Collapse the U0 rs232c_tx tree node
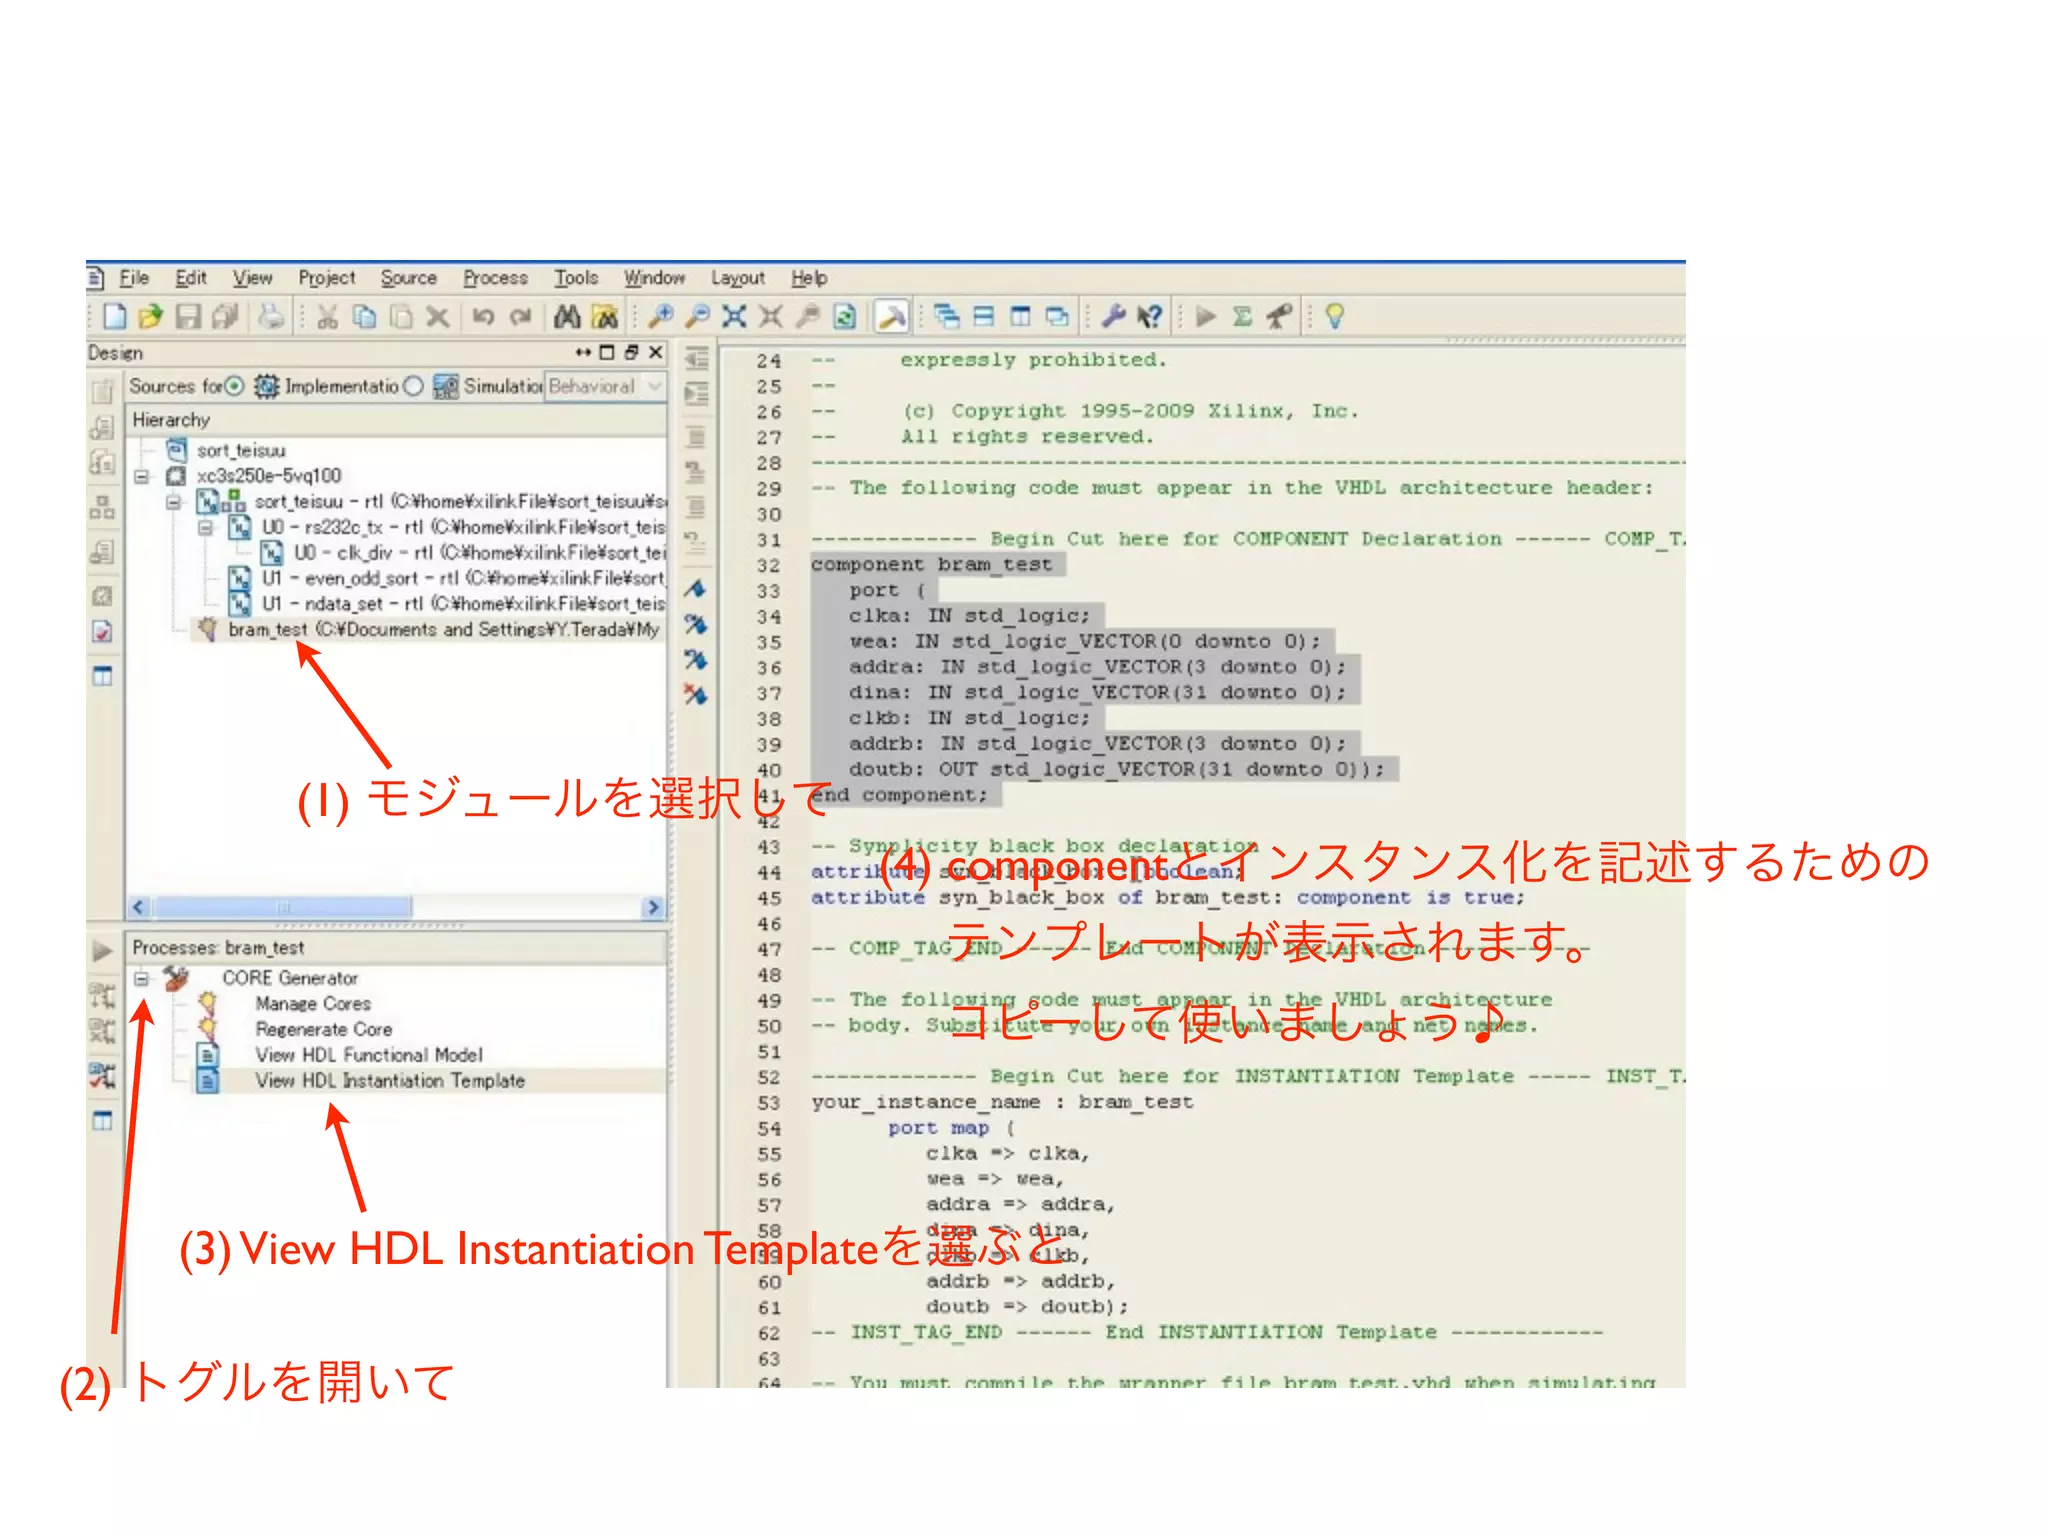 point(206,527)
